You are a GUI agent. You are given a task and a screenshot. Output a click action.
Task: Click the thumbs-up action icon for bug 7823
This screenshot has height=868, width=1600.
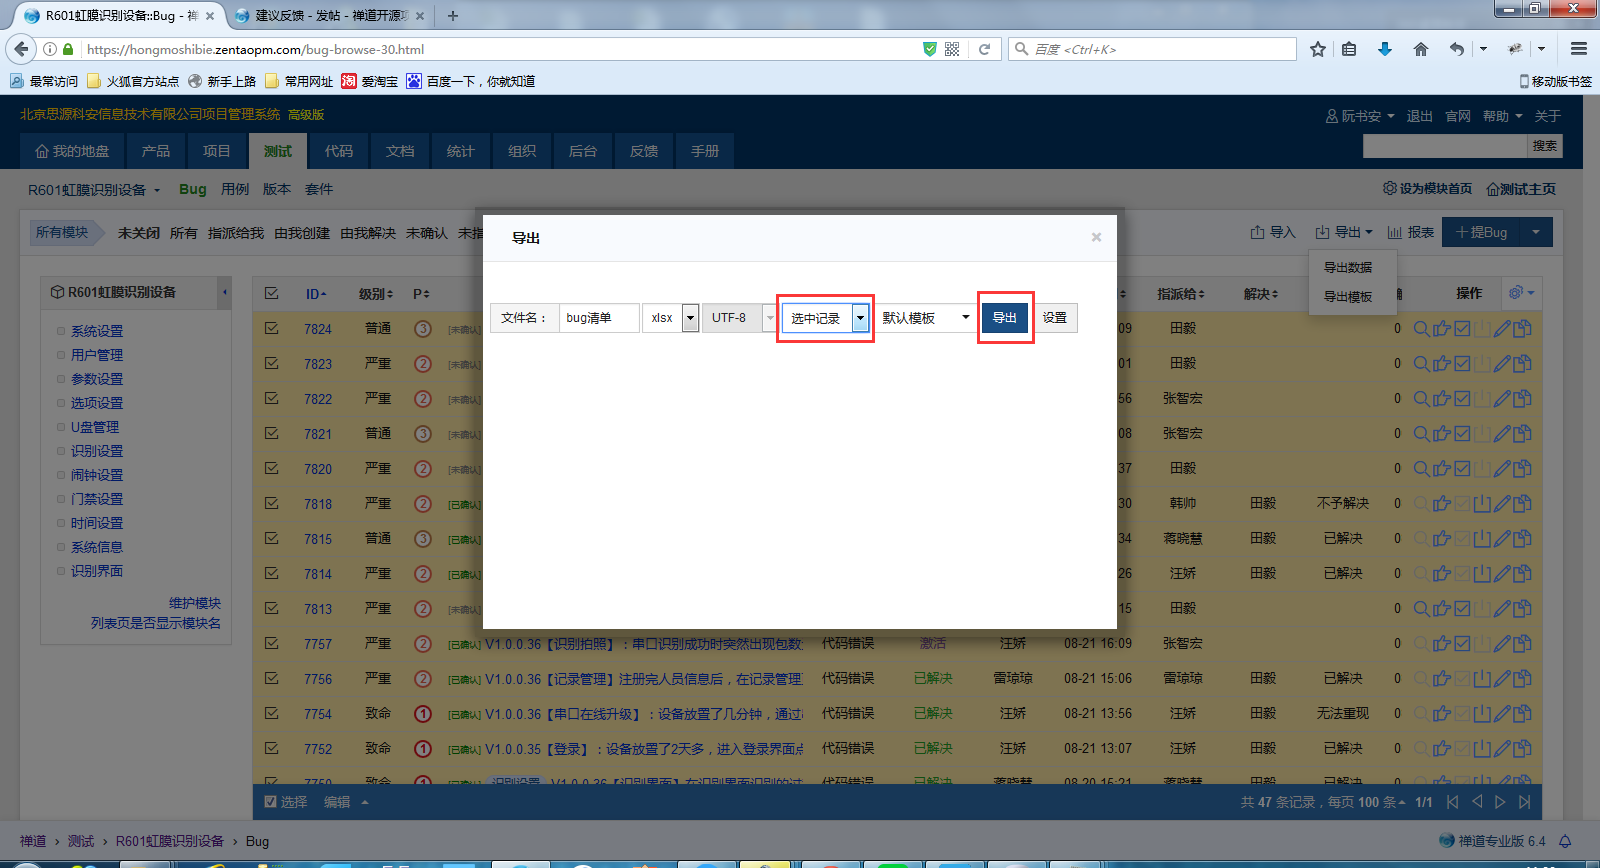(1442, 364)
